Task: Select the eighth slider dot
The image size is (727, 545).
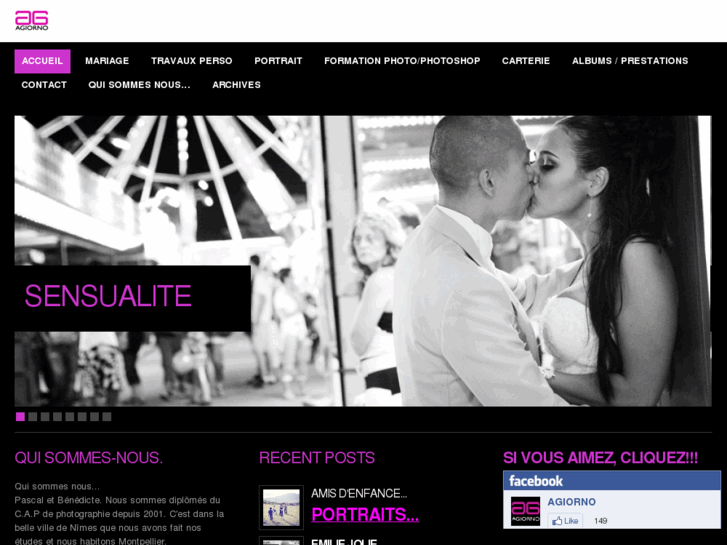Action: pos(107,417)
